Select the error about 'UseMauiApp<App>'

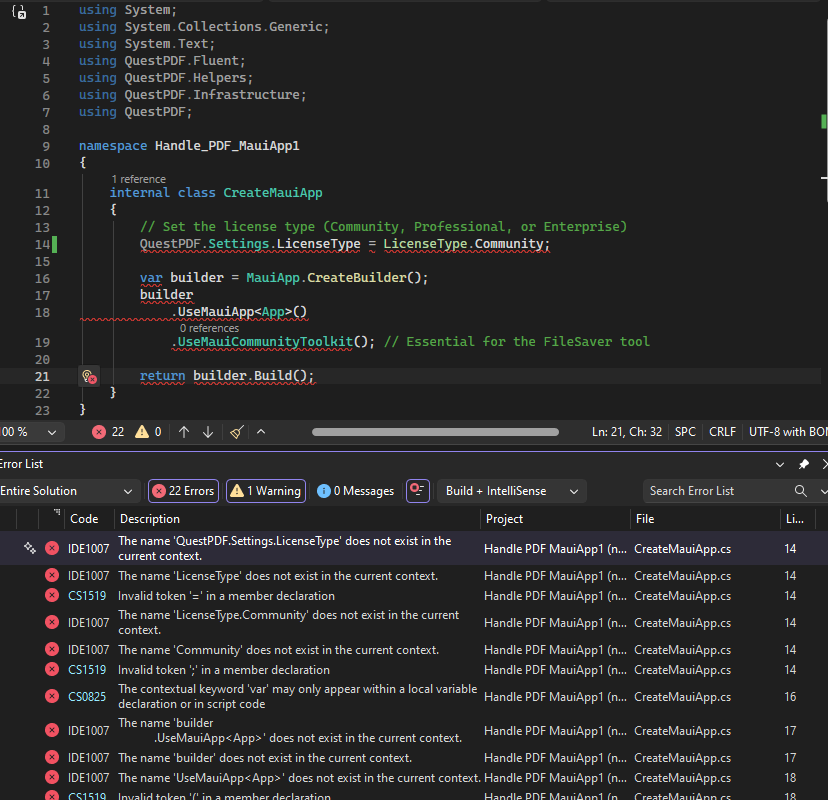[414, 778]
